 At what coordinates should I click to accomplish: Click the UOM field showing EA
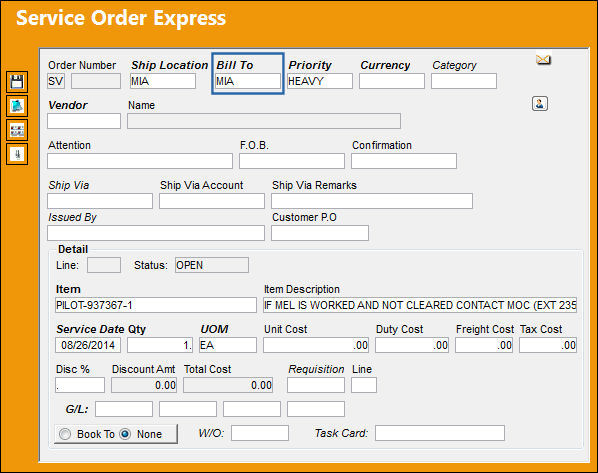click(x=228, y=345)
